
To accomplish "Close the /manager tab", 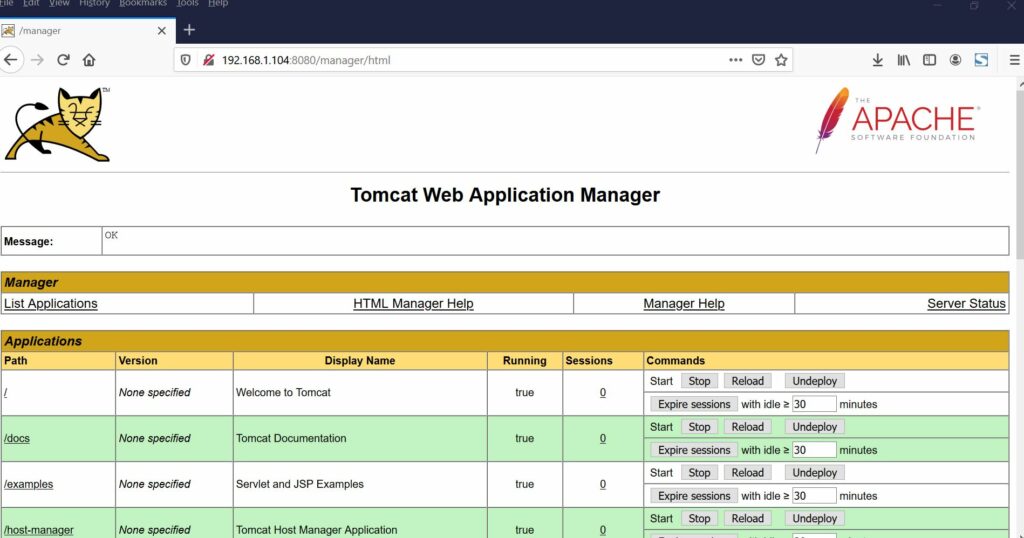I will click(x=162, y=31).
